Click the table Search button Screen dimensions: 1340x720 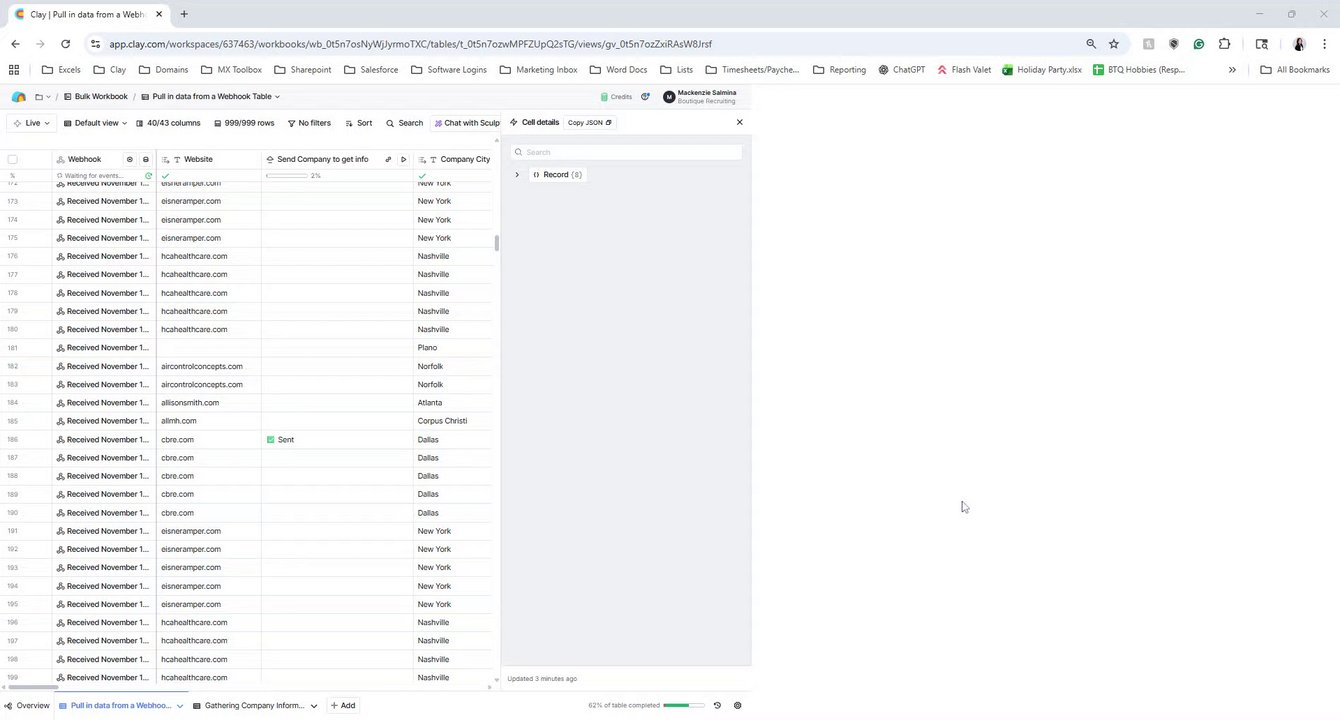[x=404, y=123]
